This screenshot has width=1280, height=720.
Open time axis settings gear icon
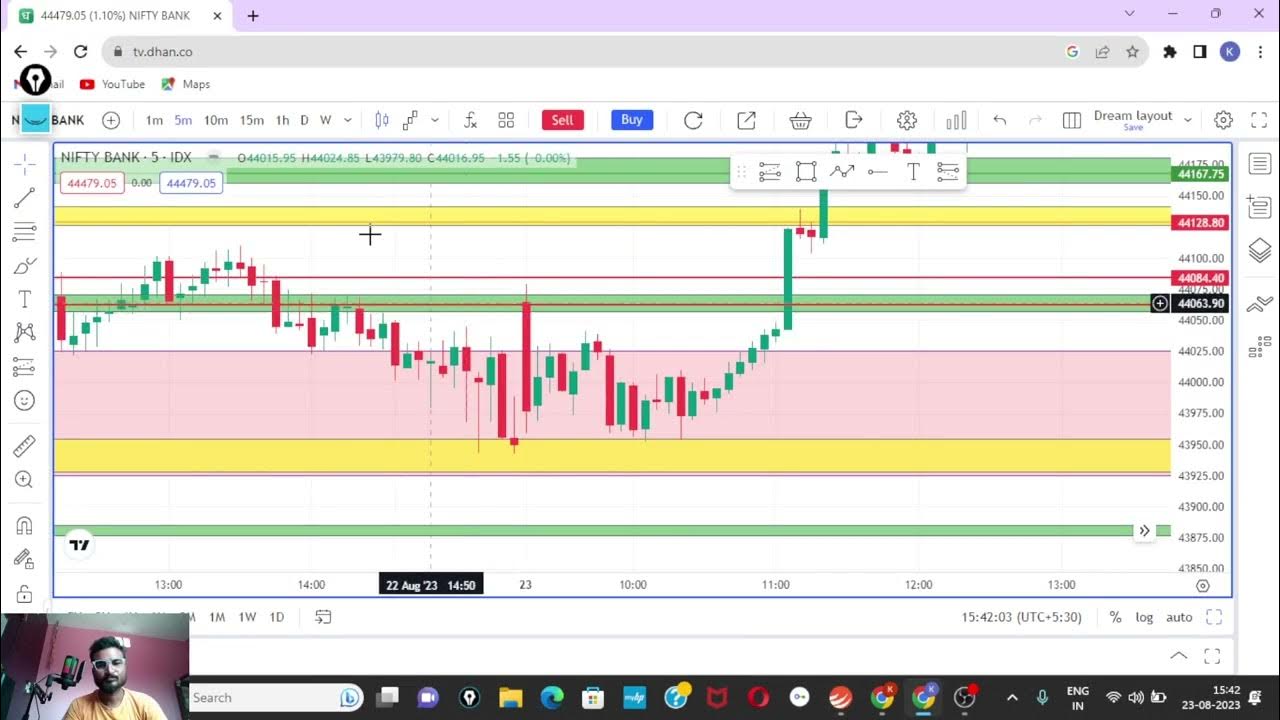point(1203,586)
